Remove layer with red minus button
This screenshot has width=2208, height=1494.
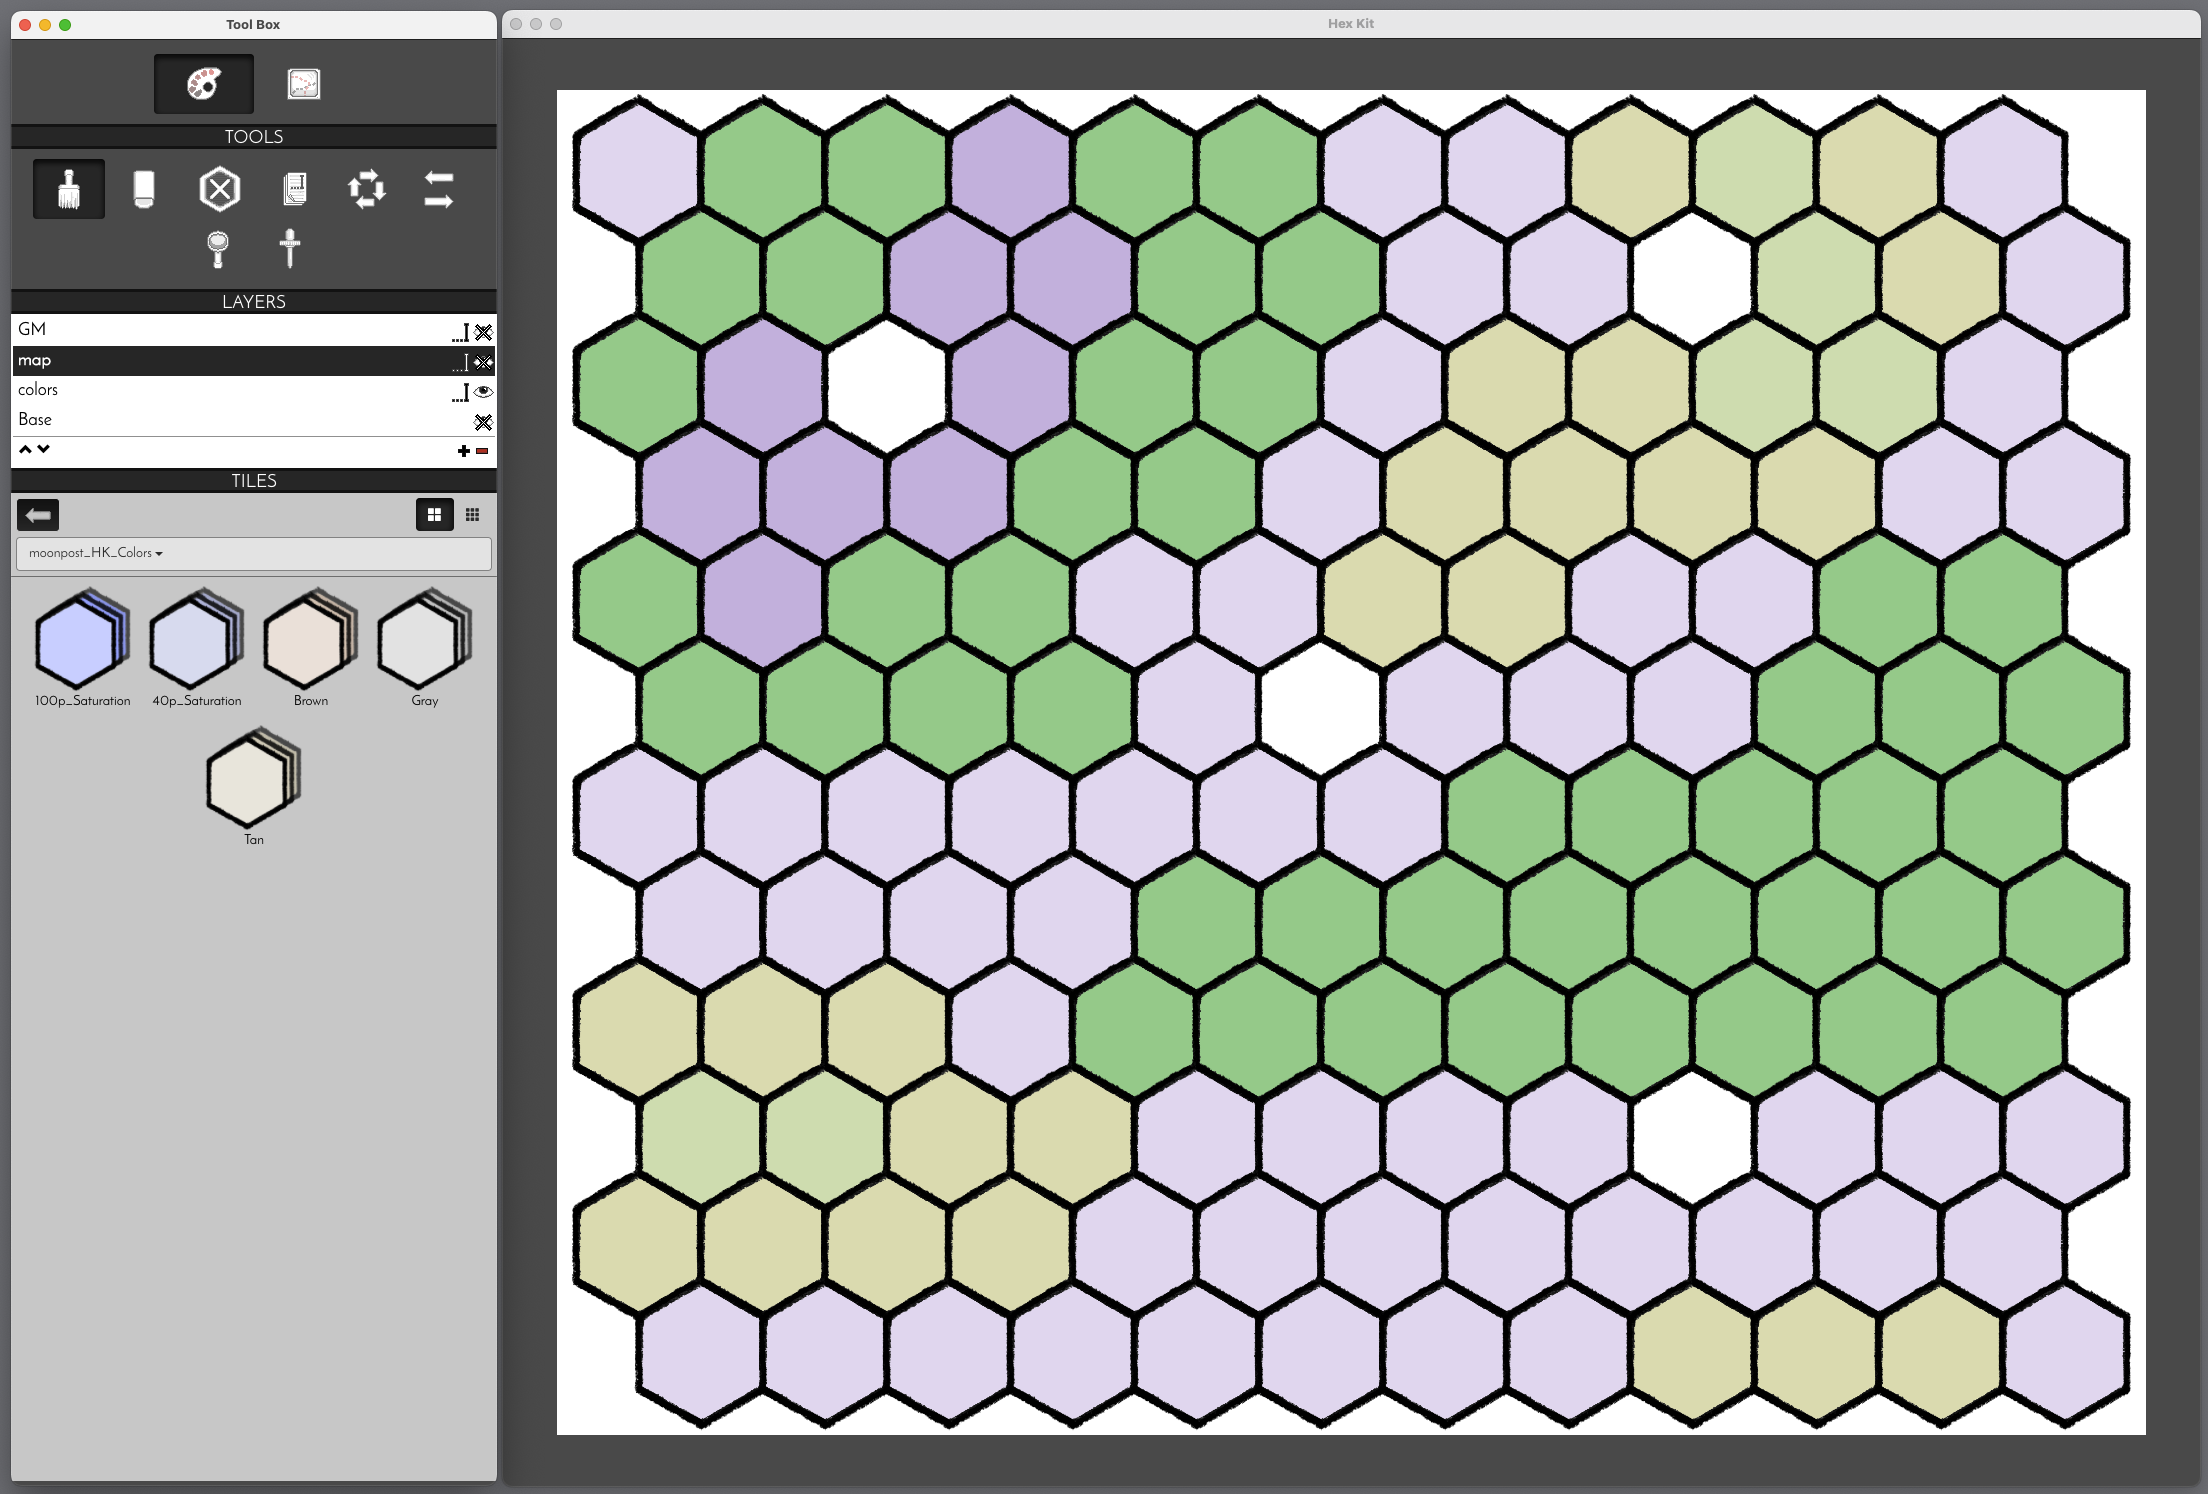point(482,451)
